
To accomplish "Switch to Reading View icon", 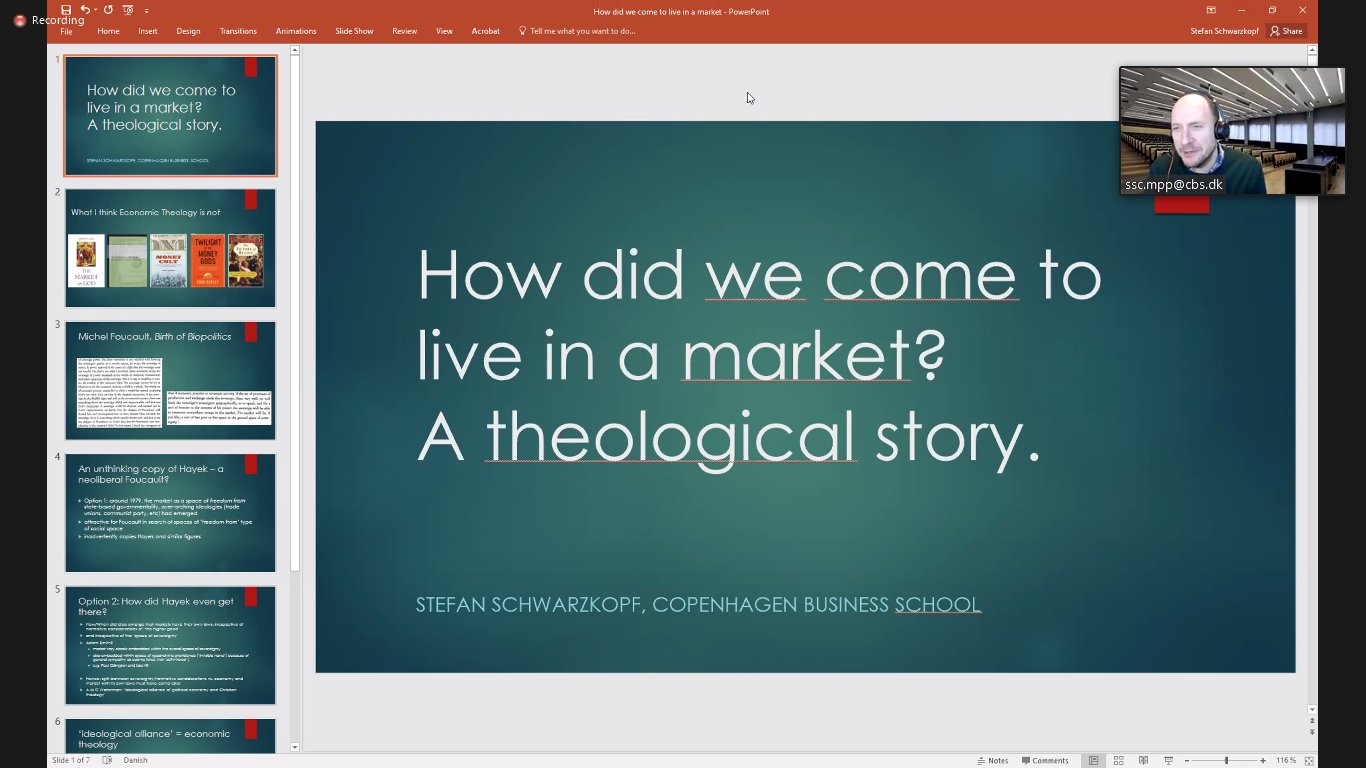I will tap(1143, 761).
